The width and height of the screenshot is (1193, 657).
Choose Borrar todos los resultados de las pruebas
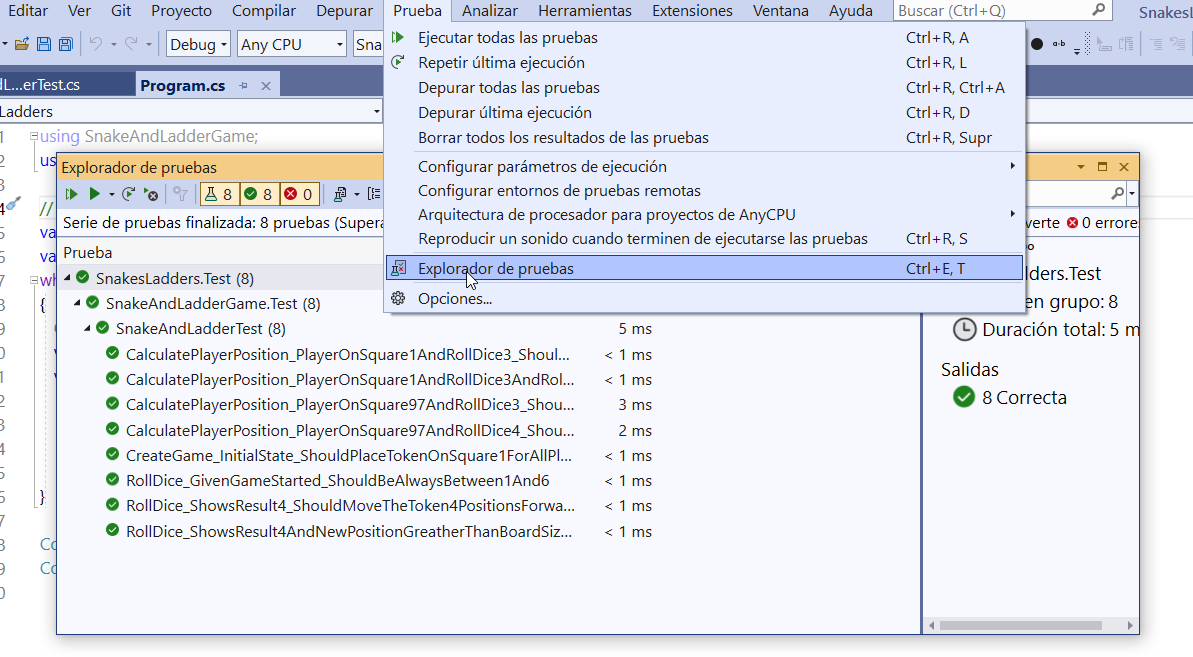click(x=704, y=138)
